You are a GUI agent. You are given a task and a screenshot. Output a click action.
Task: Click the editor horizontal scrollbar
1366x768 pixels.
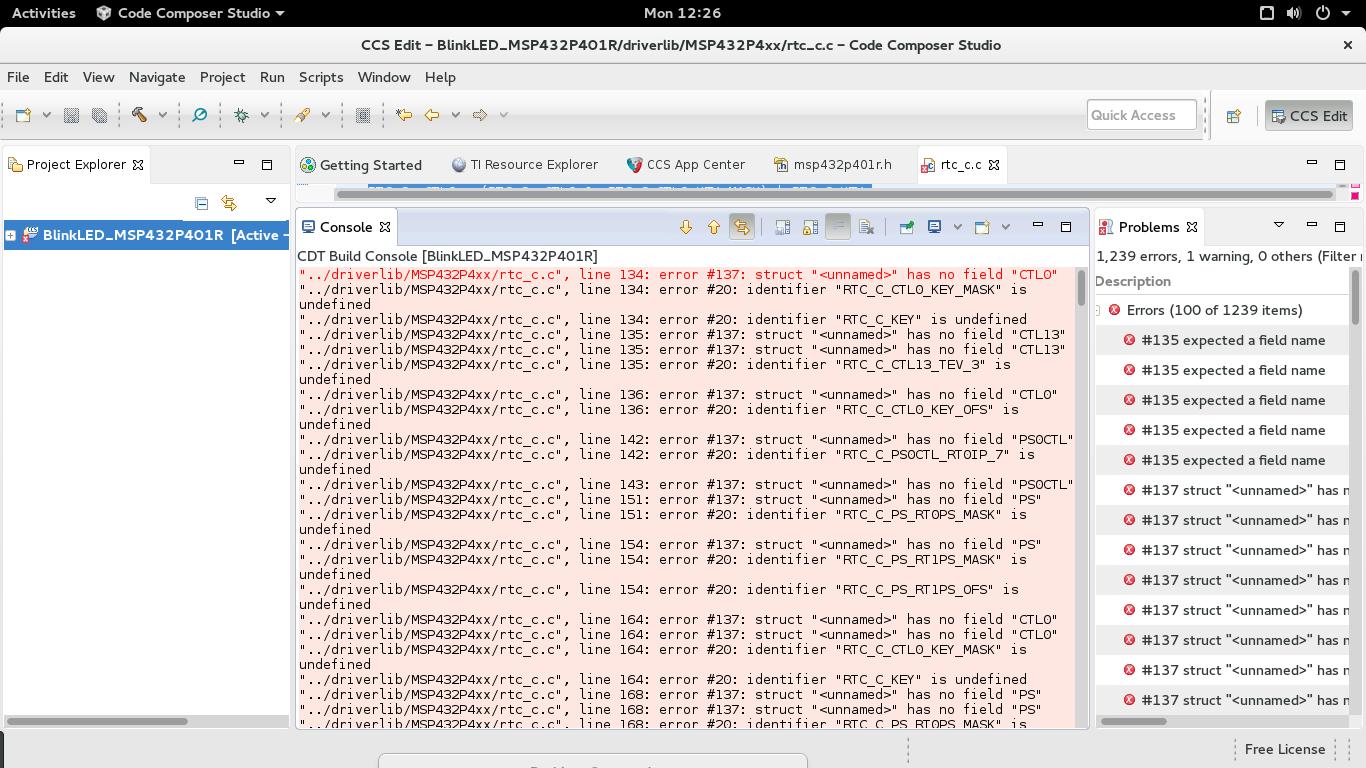point(835,194)
